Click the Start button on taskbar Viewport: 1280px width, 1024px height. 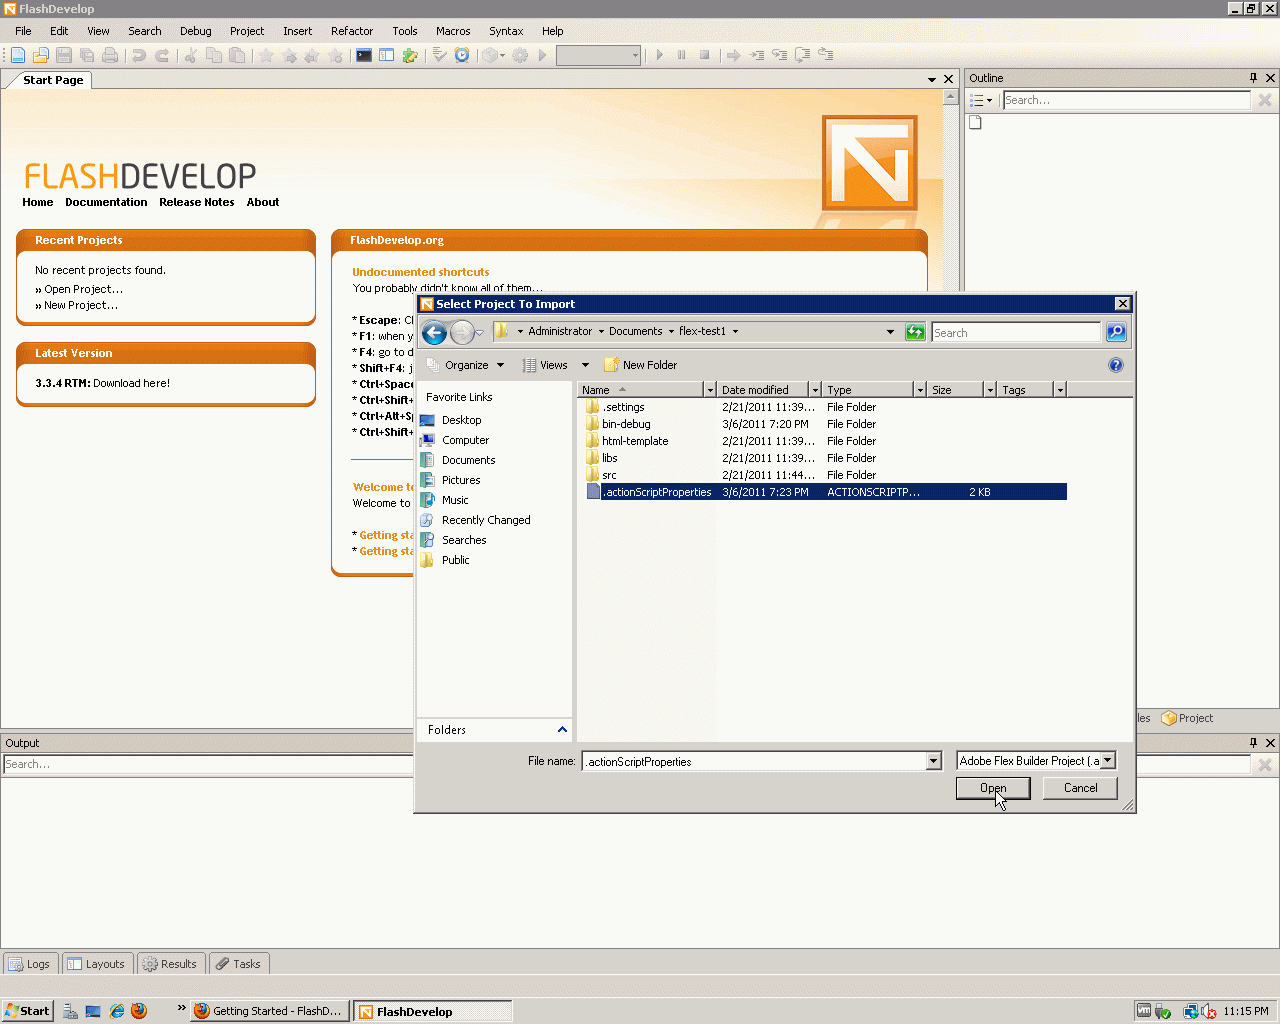click(x=27, y=1011)
